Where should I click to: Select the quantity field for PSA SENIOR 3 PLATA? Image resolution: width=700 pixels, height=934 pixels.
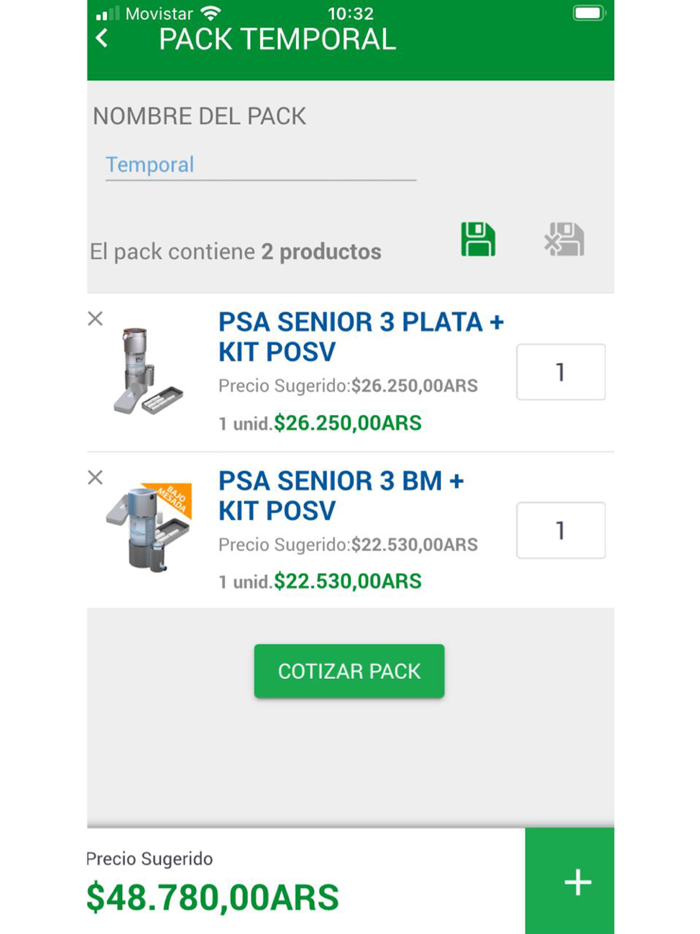(x=560, y=371)
